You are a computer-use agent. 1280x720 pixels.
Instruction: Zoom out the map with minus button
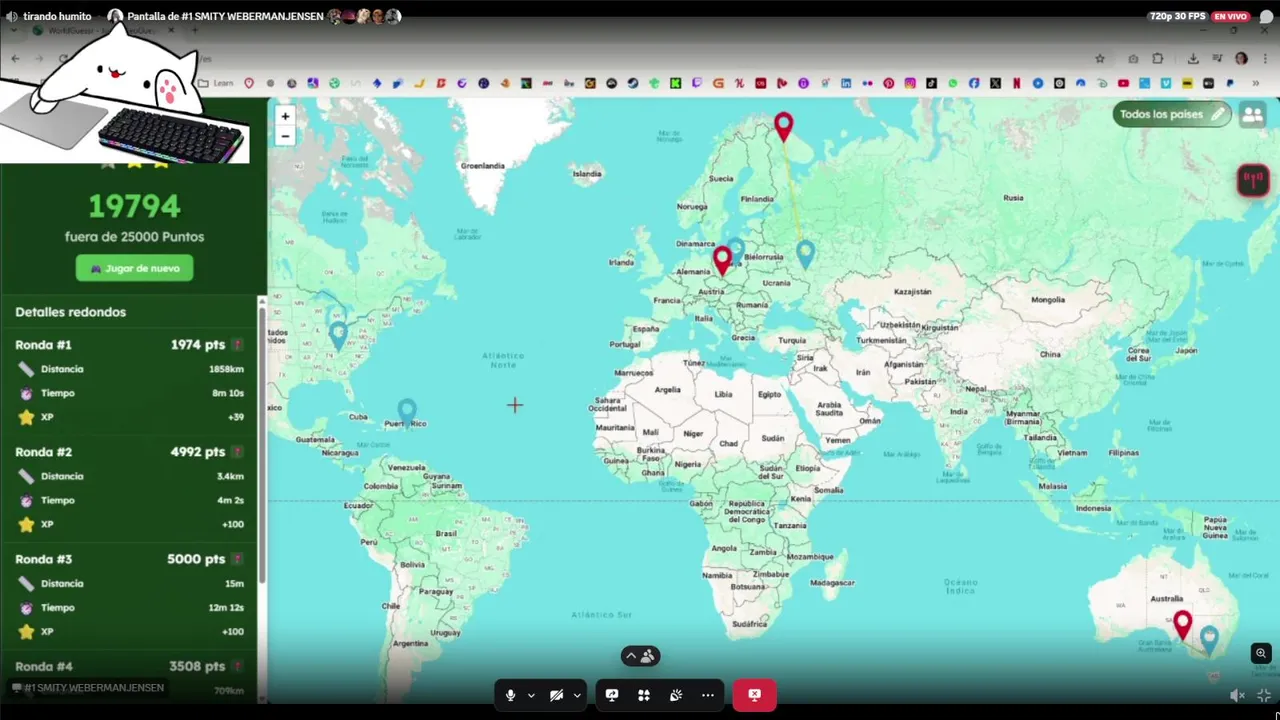point(285,136)
